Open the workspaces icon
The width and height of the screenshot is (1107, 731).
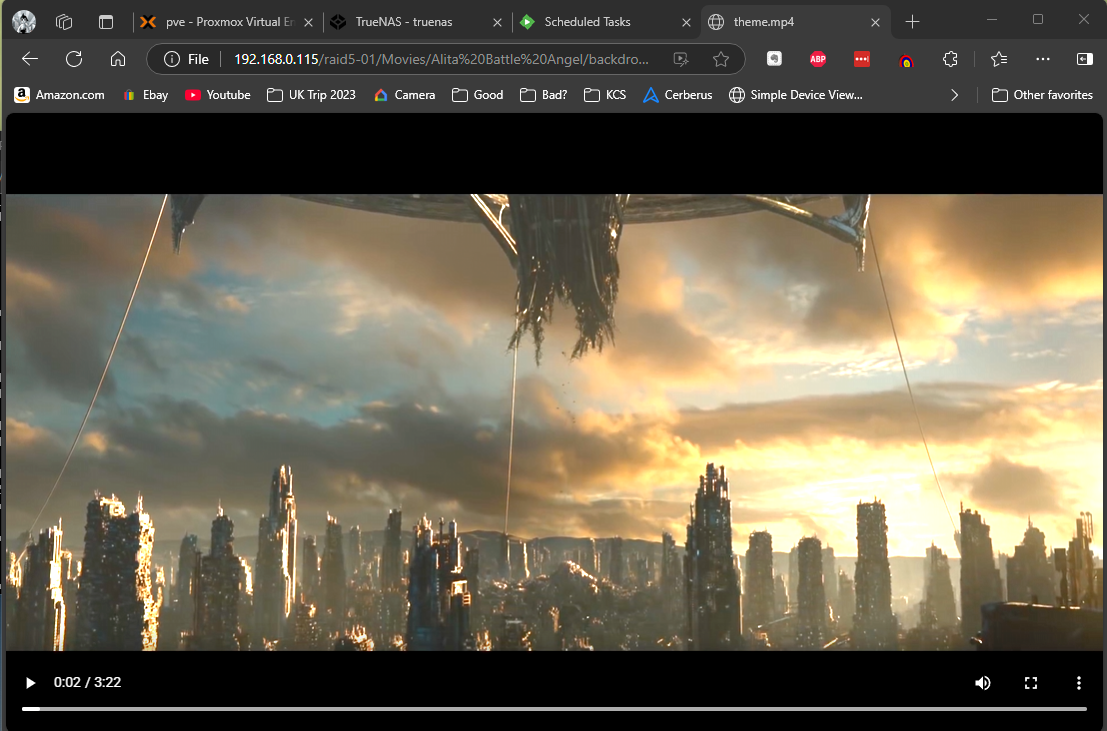[x=64, y=22]
